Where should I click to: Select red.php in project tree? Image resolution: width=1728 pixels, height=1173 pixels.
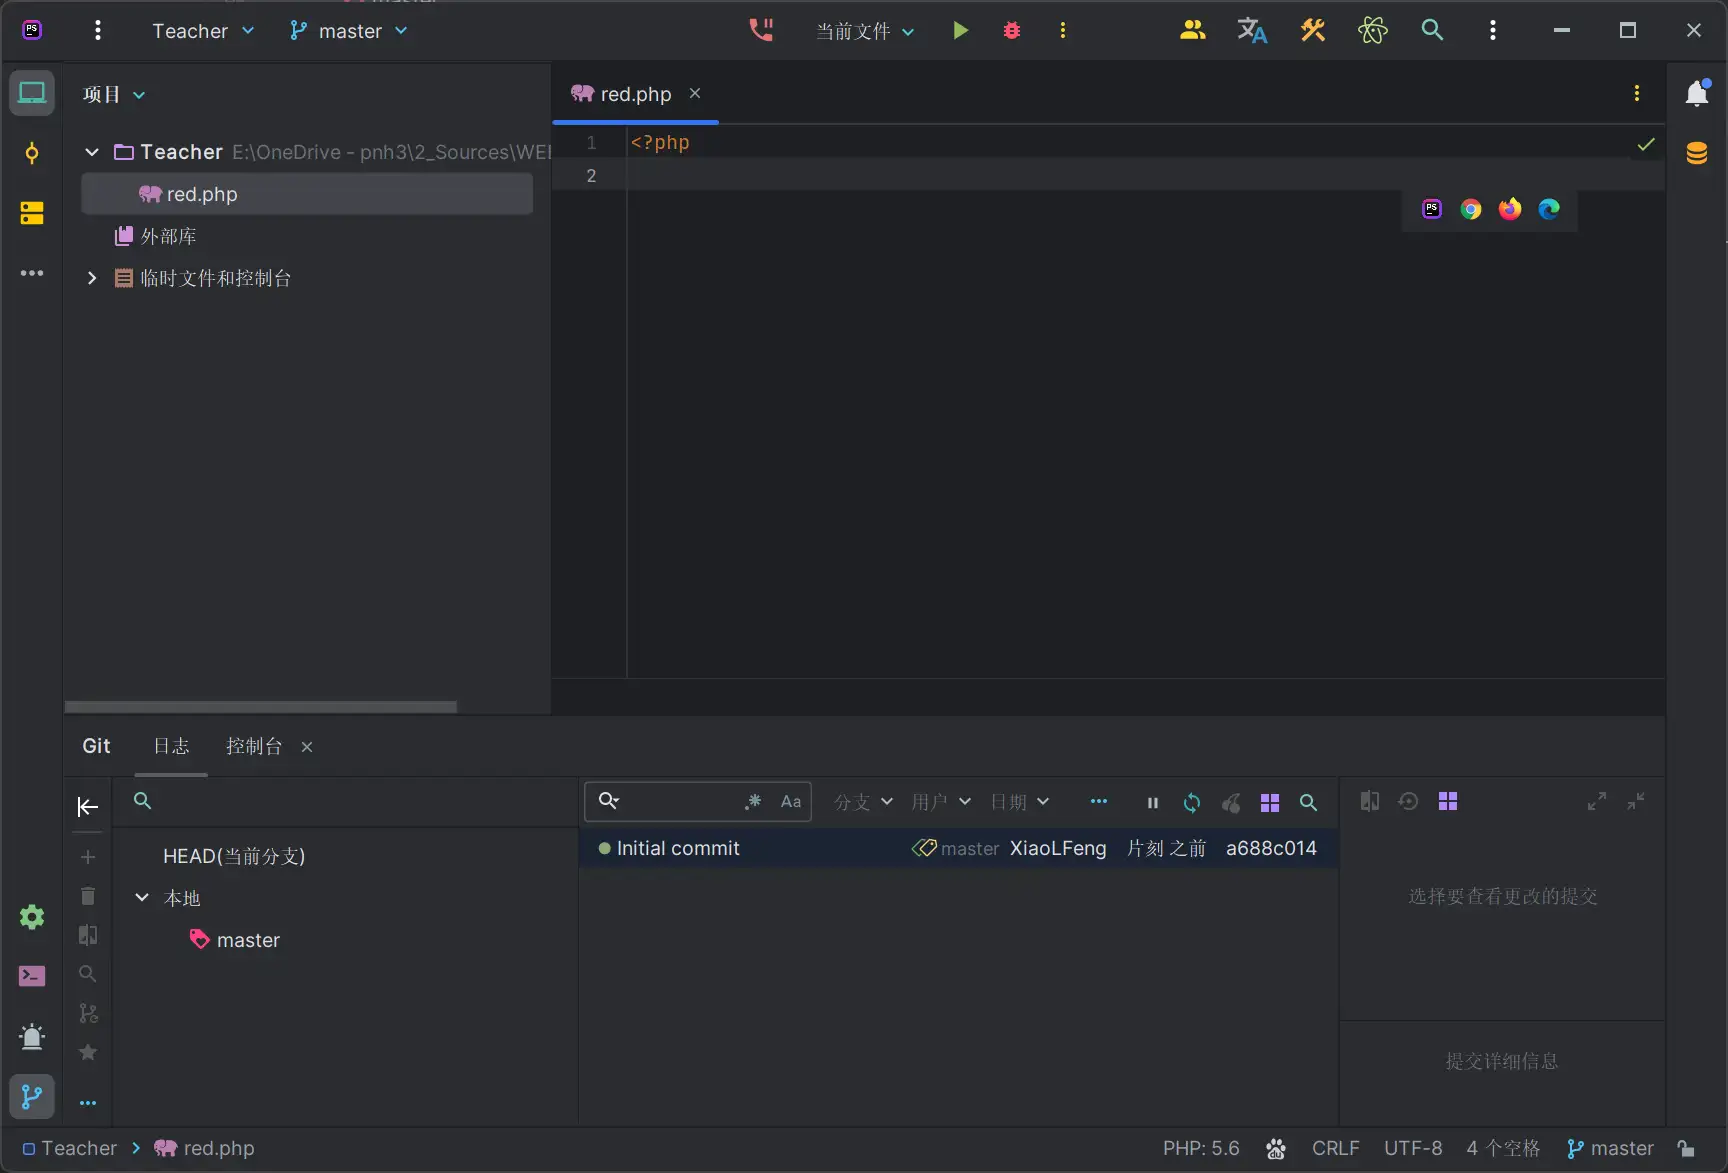[307, 194]
